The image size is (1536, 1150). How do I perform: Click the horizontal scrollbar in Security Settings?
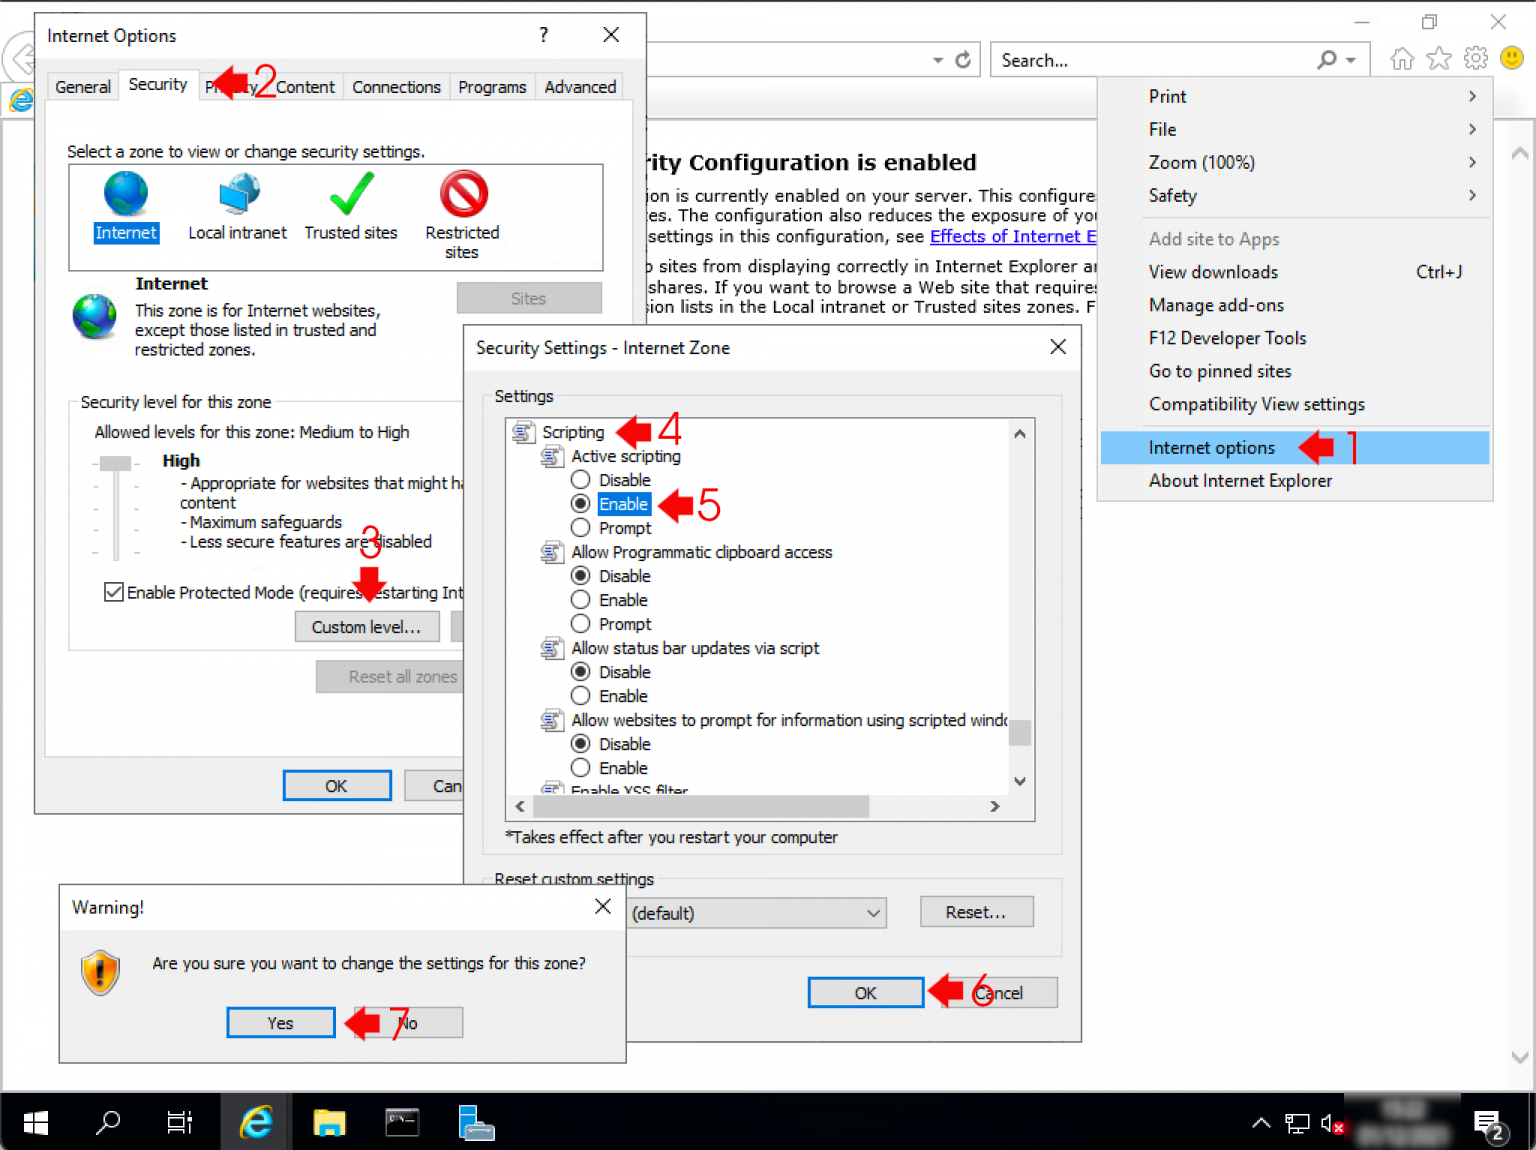point(700,806)
